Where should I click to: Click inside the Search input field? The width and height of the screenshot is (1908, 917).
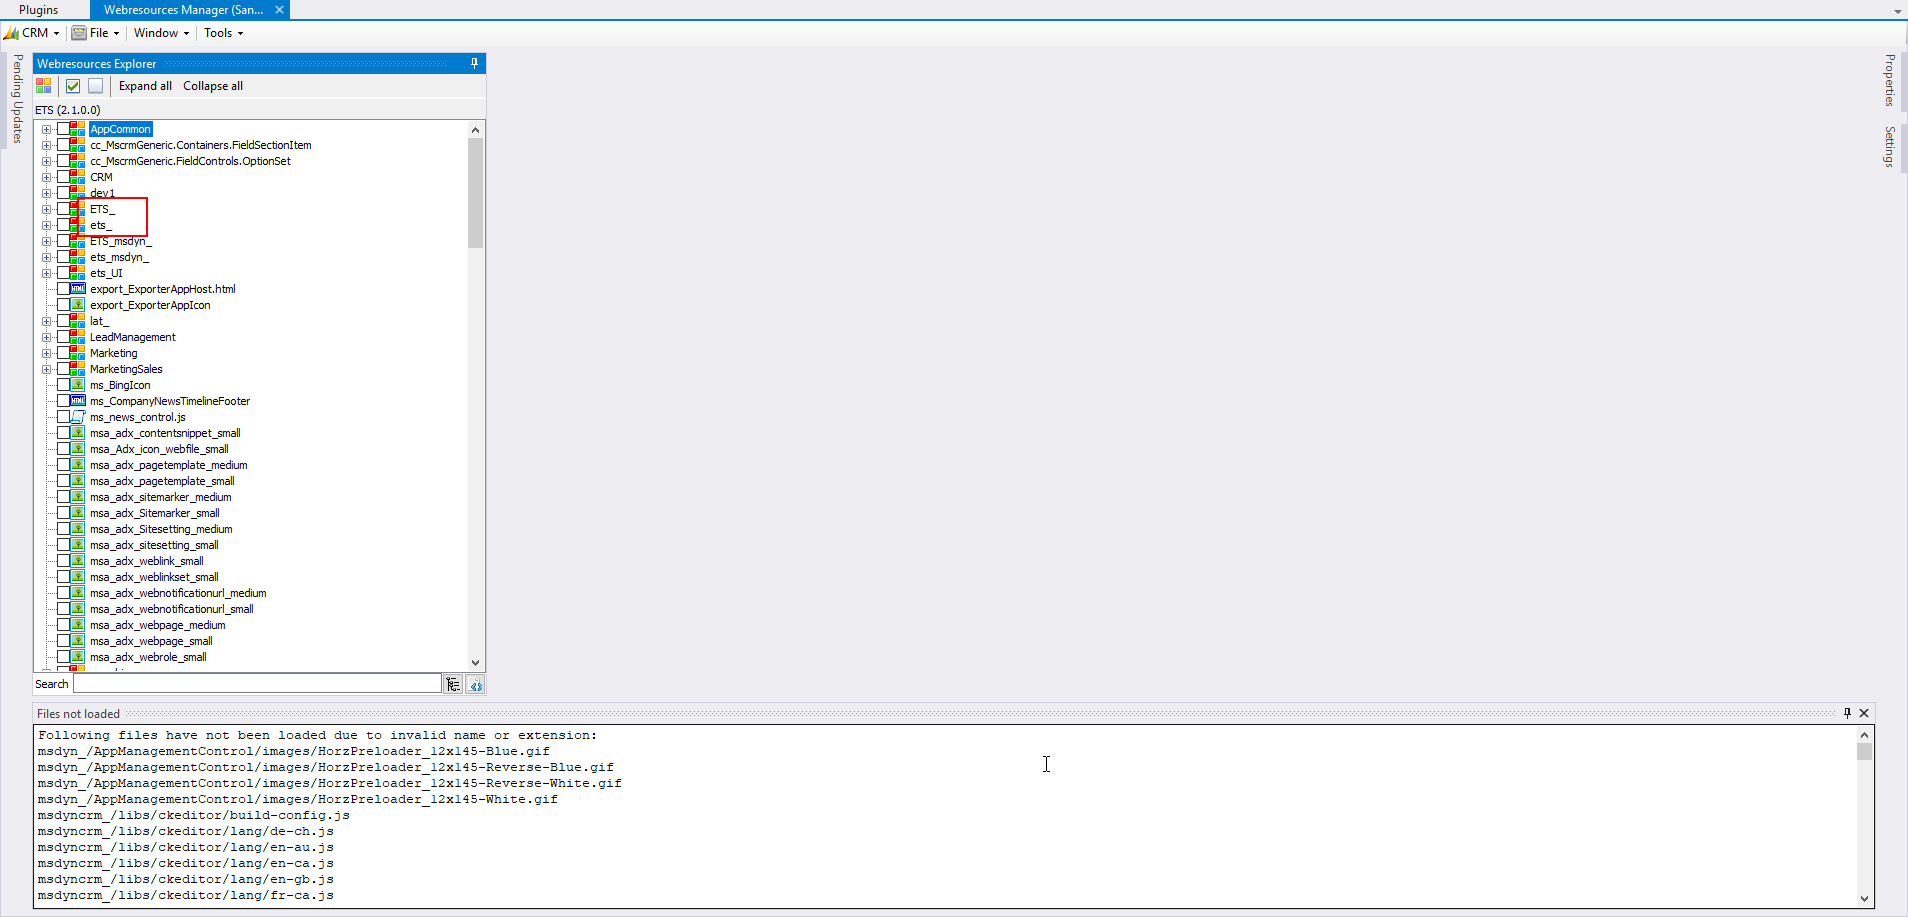pos(255,683)
